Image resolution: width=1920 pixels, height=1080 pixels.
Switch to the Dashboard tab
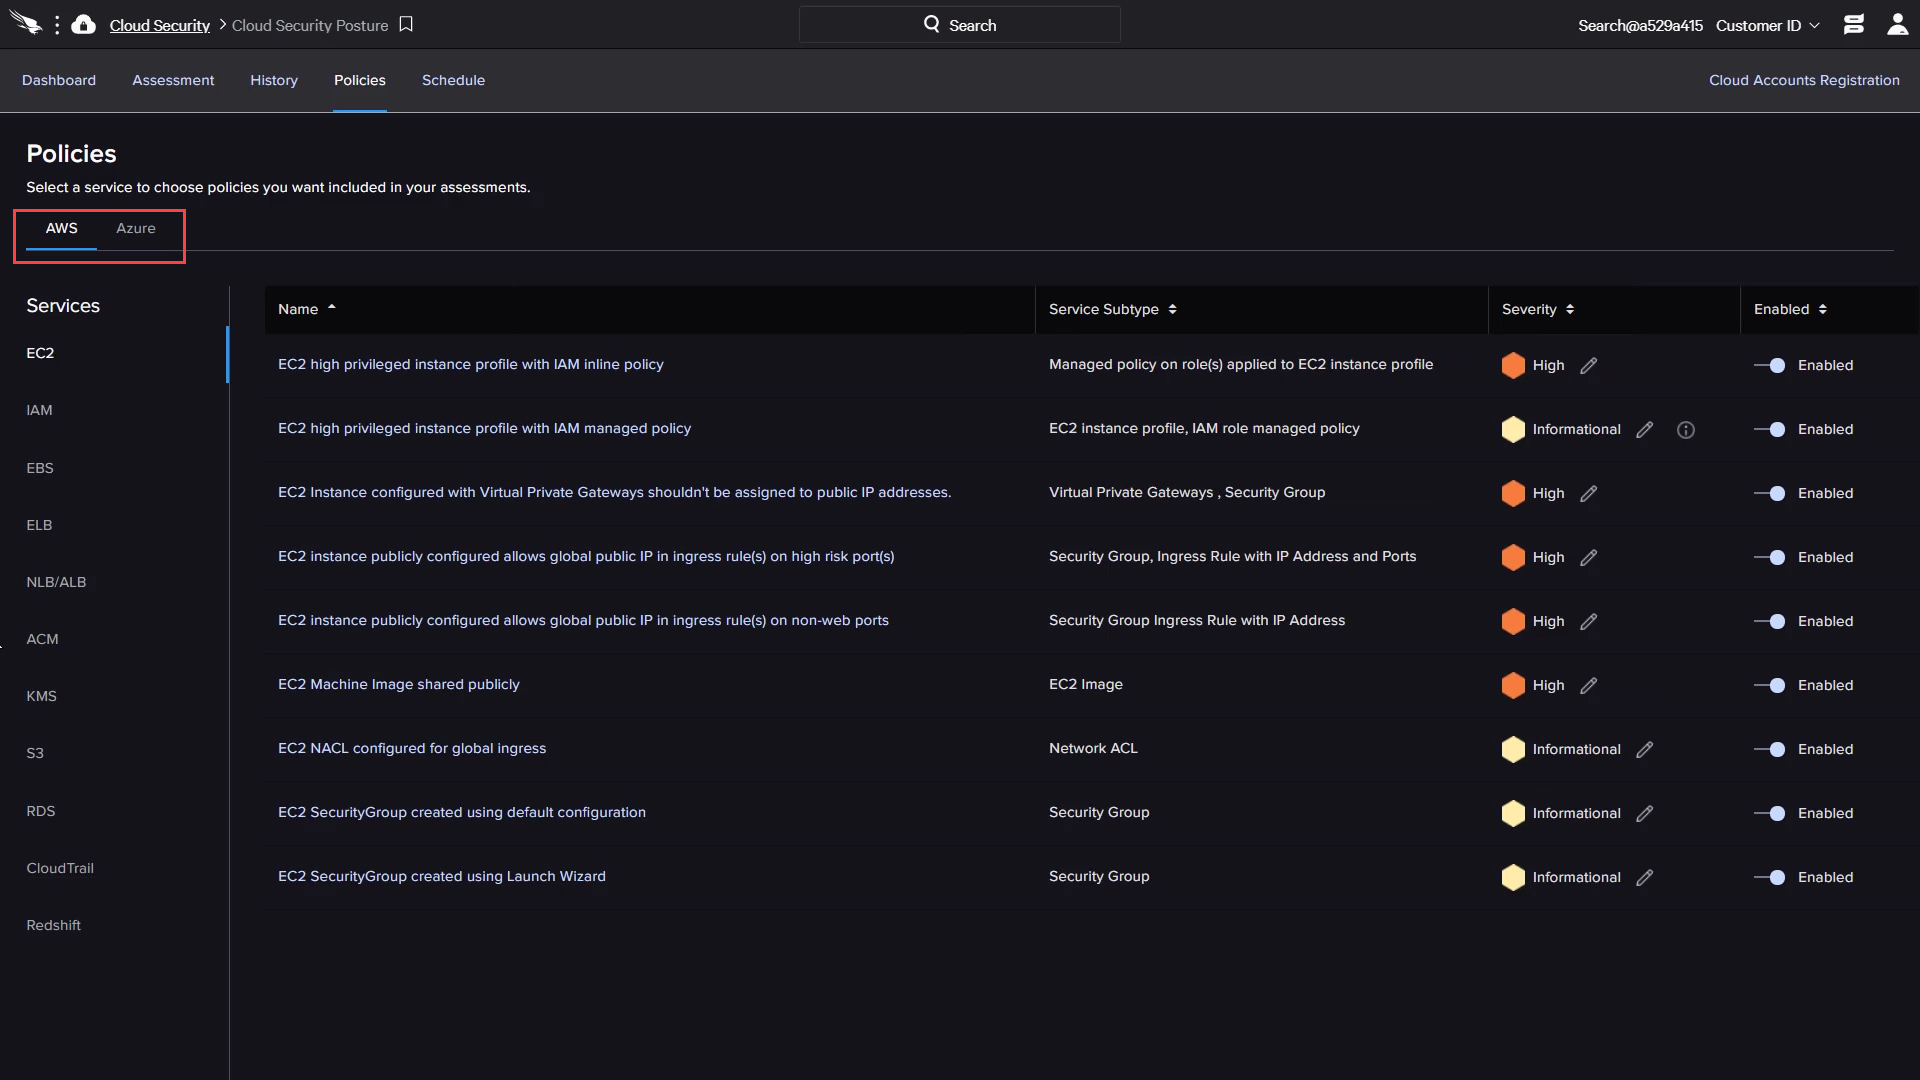point(59,80)
